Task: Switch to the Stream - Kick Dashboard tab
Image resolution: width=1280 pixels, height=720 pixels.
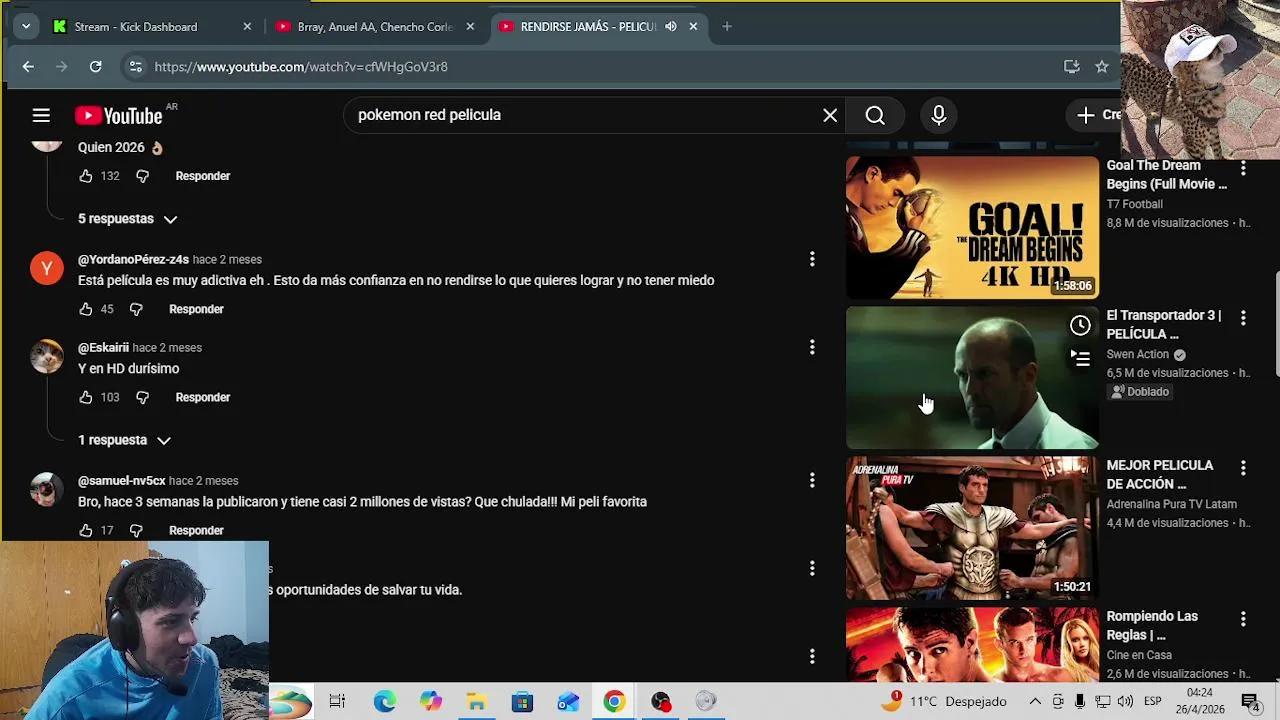Action: click(153, 27)
